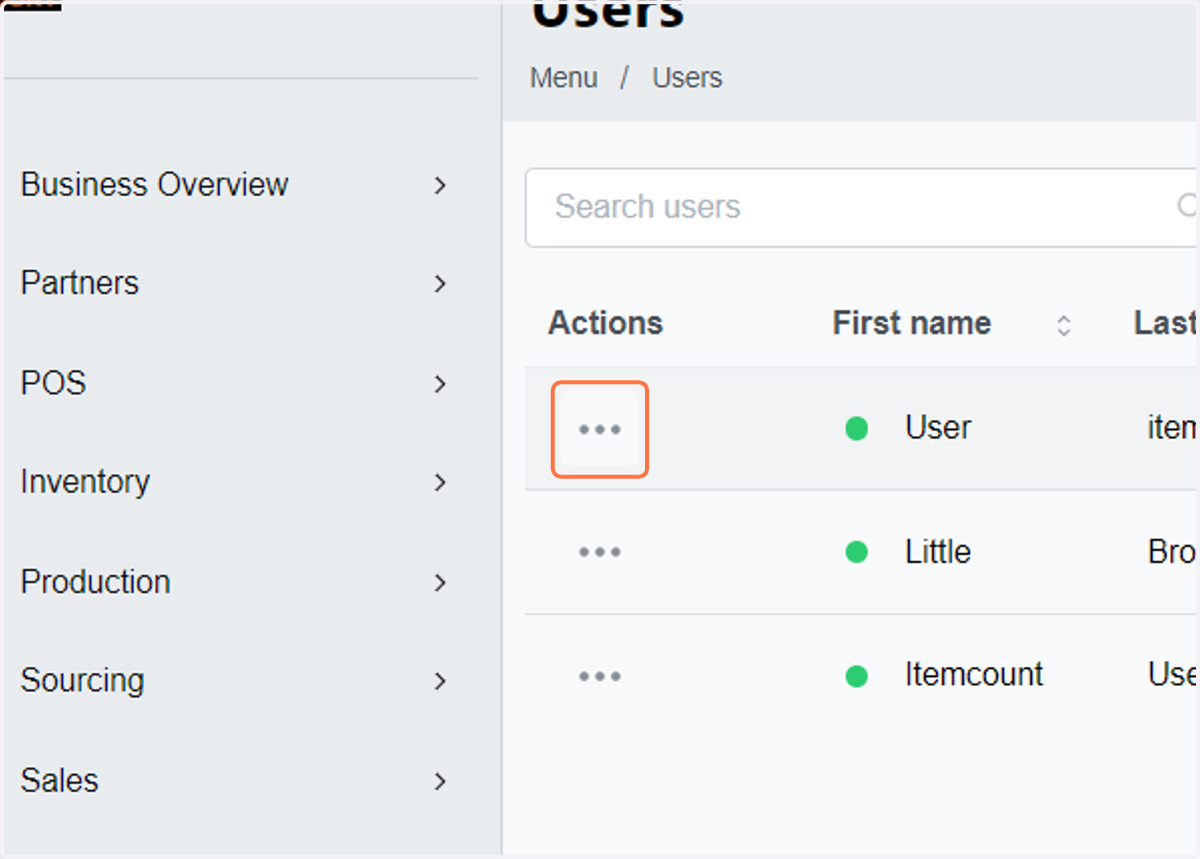Select green status dot beside User
1200x859 pixels.
coord(856,429)
